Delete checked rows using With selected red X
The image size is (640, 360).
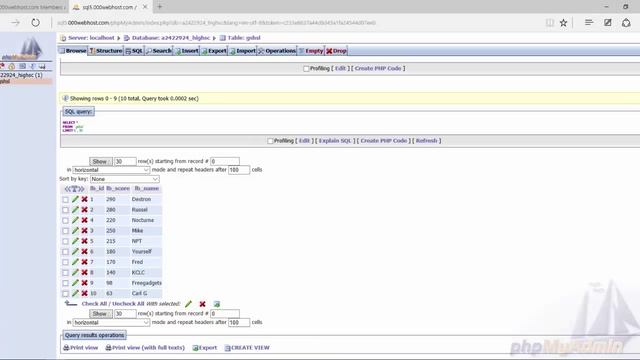point(202,304)
